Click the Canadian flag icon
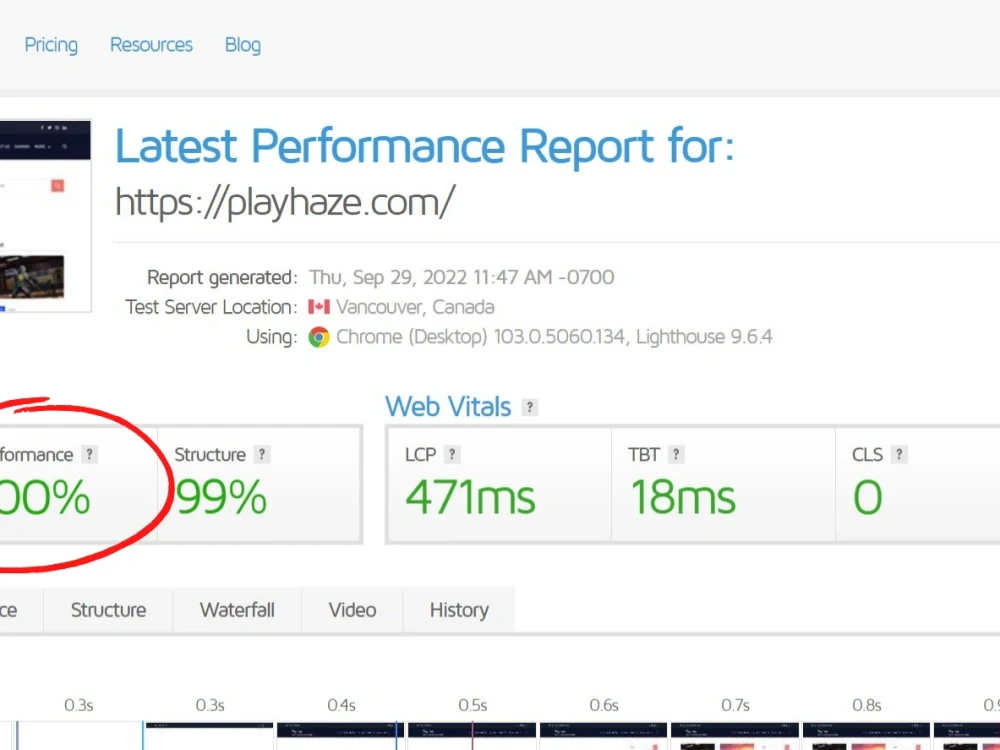This screenshot has width=1000, height=750. 320,307
